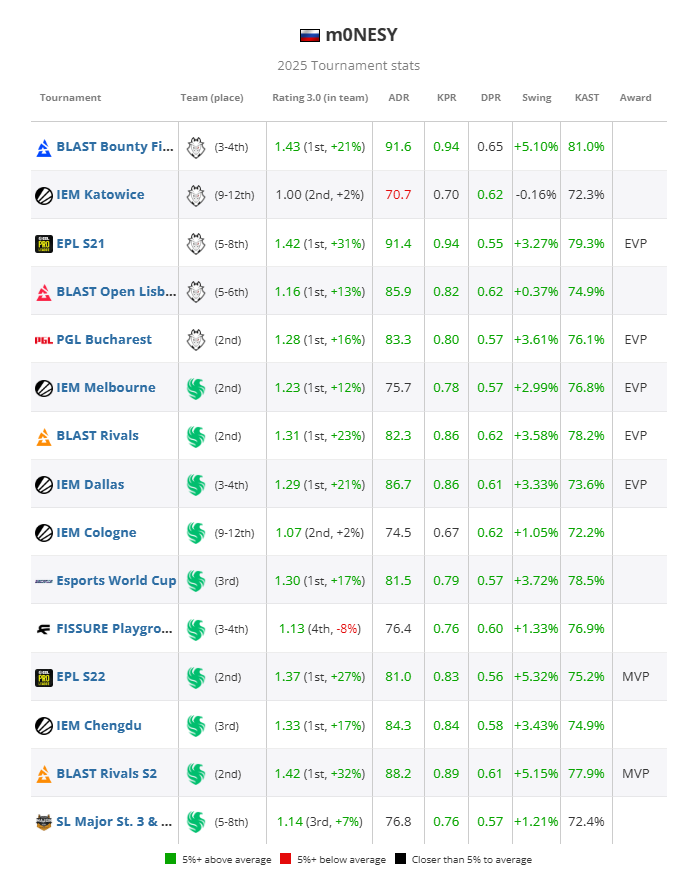
Task: Click the KAST column header
Action: [587, 98]
